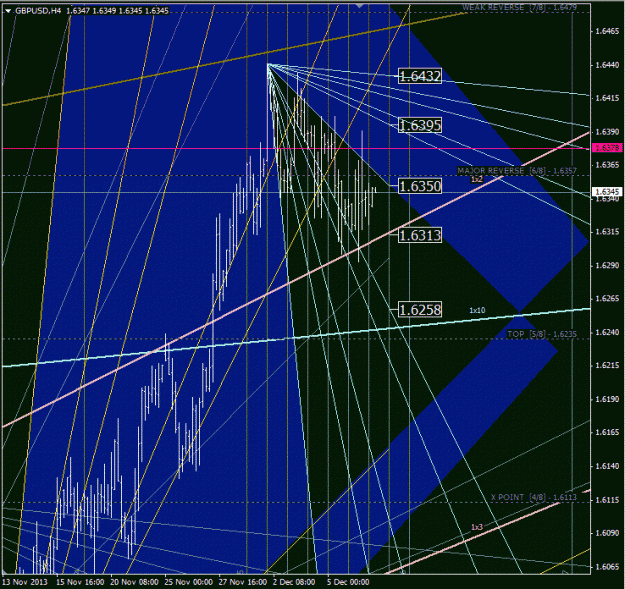The height and width of the screenshot is (589, 625).
Task: Select the 1x10 Gann line label
Action: (477, 310)
